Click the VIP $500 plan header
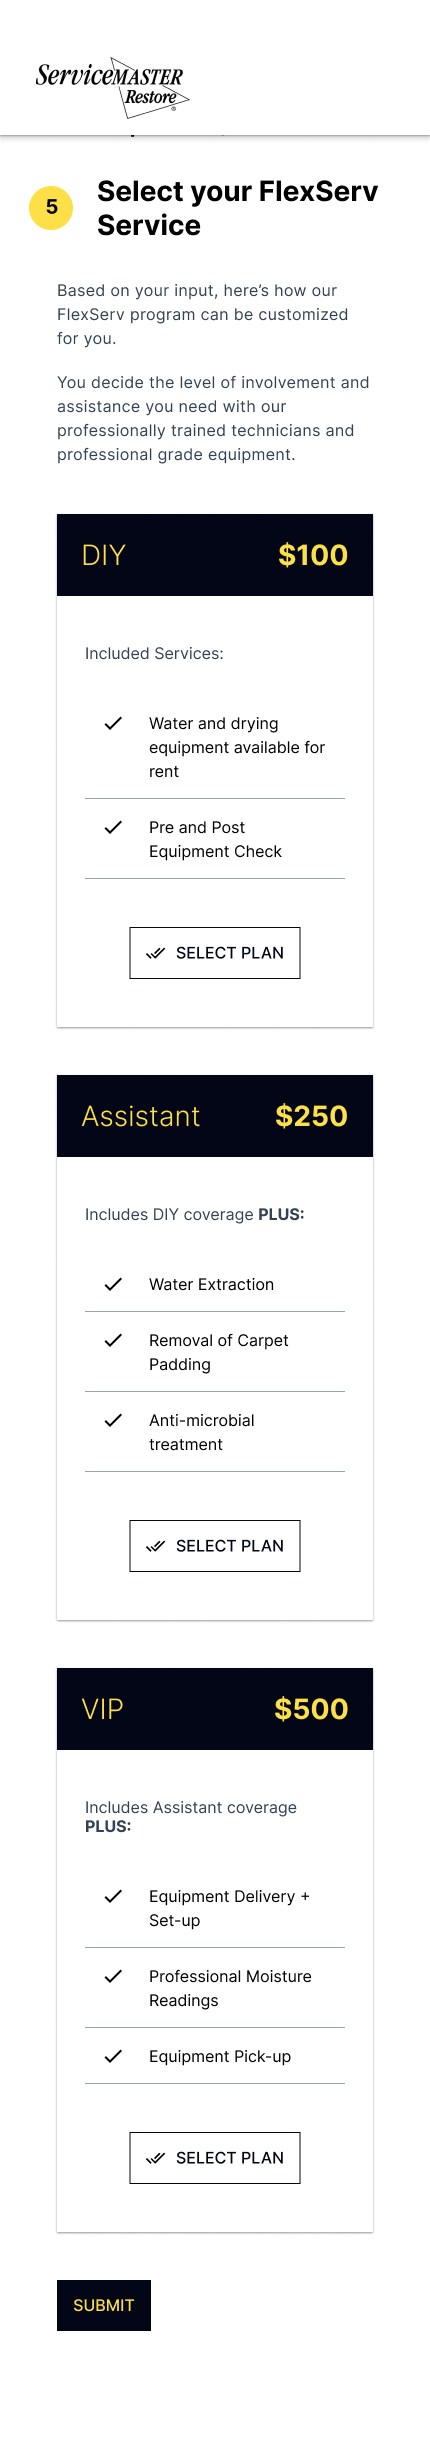 (215, 1709)
